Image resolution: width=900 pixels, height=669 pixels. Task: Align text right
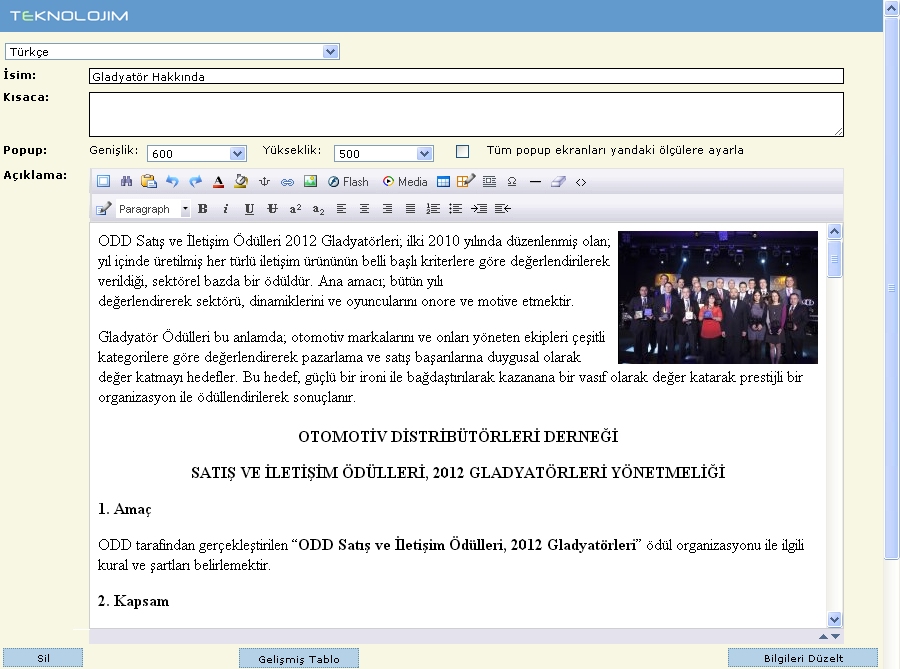click(x=387, y=209)
